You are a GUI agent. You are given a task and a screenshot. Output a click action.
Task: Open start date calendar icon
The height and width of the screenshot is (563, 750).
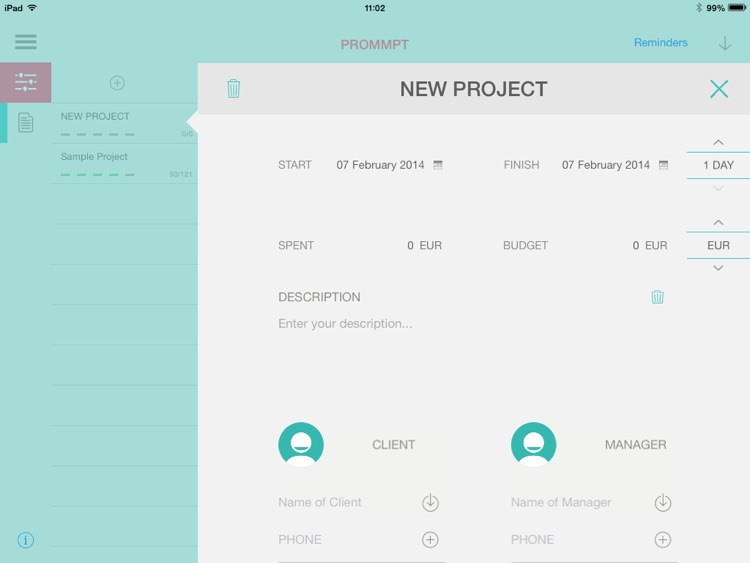[438, 165]
